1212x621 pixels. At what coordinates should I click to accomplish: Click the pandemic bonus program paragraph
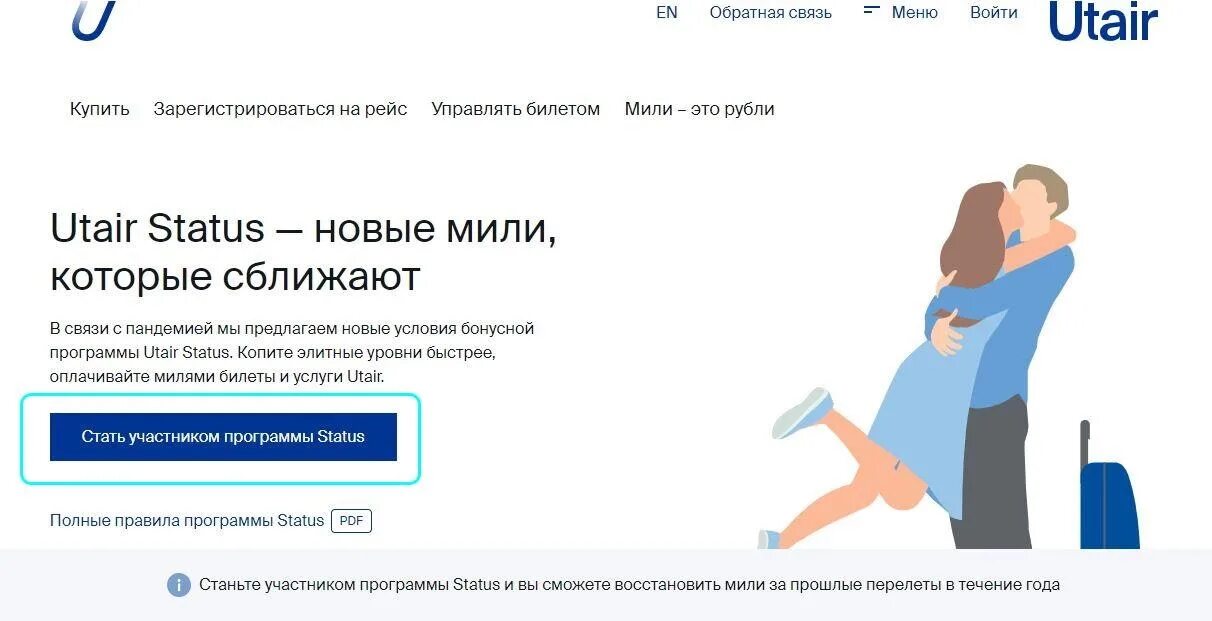click(x=292, y=352)
